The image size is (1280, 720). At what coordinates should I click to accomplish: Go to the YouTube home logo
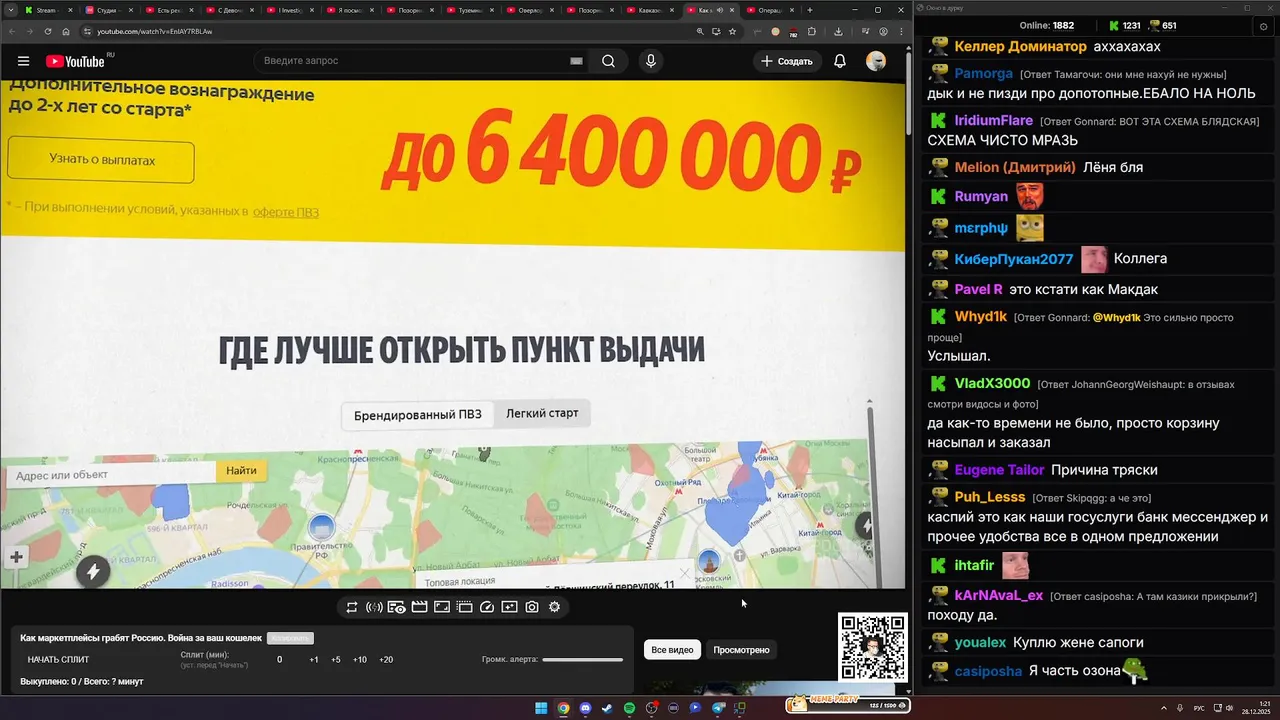click(76, 61)
